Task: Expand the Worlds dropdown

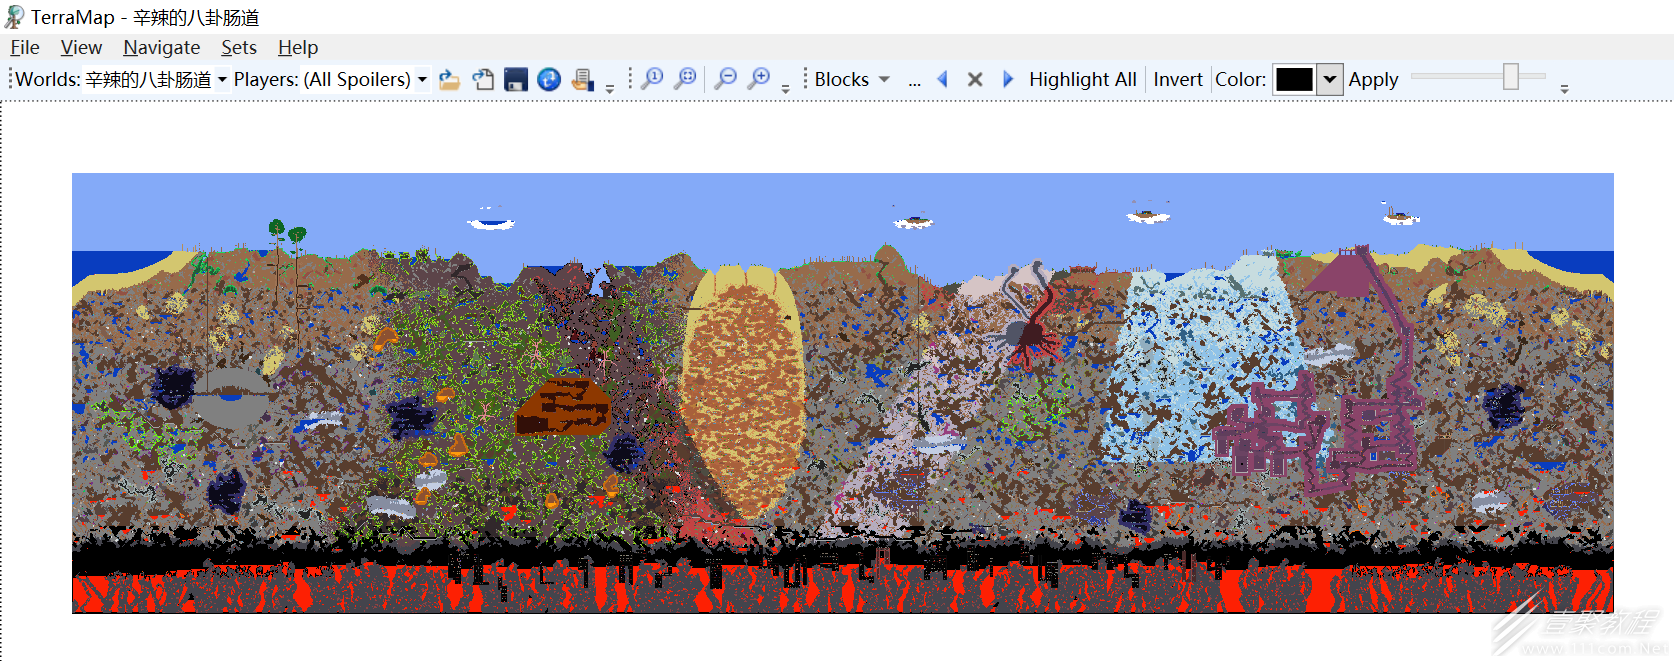Action: pos(222,80)
